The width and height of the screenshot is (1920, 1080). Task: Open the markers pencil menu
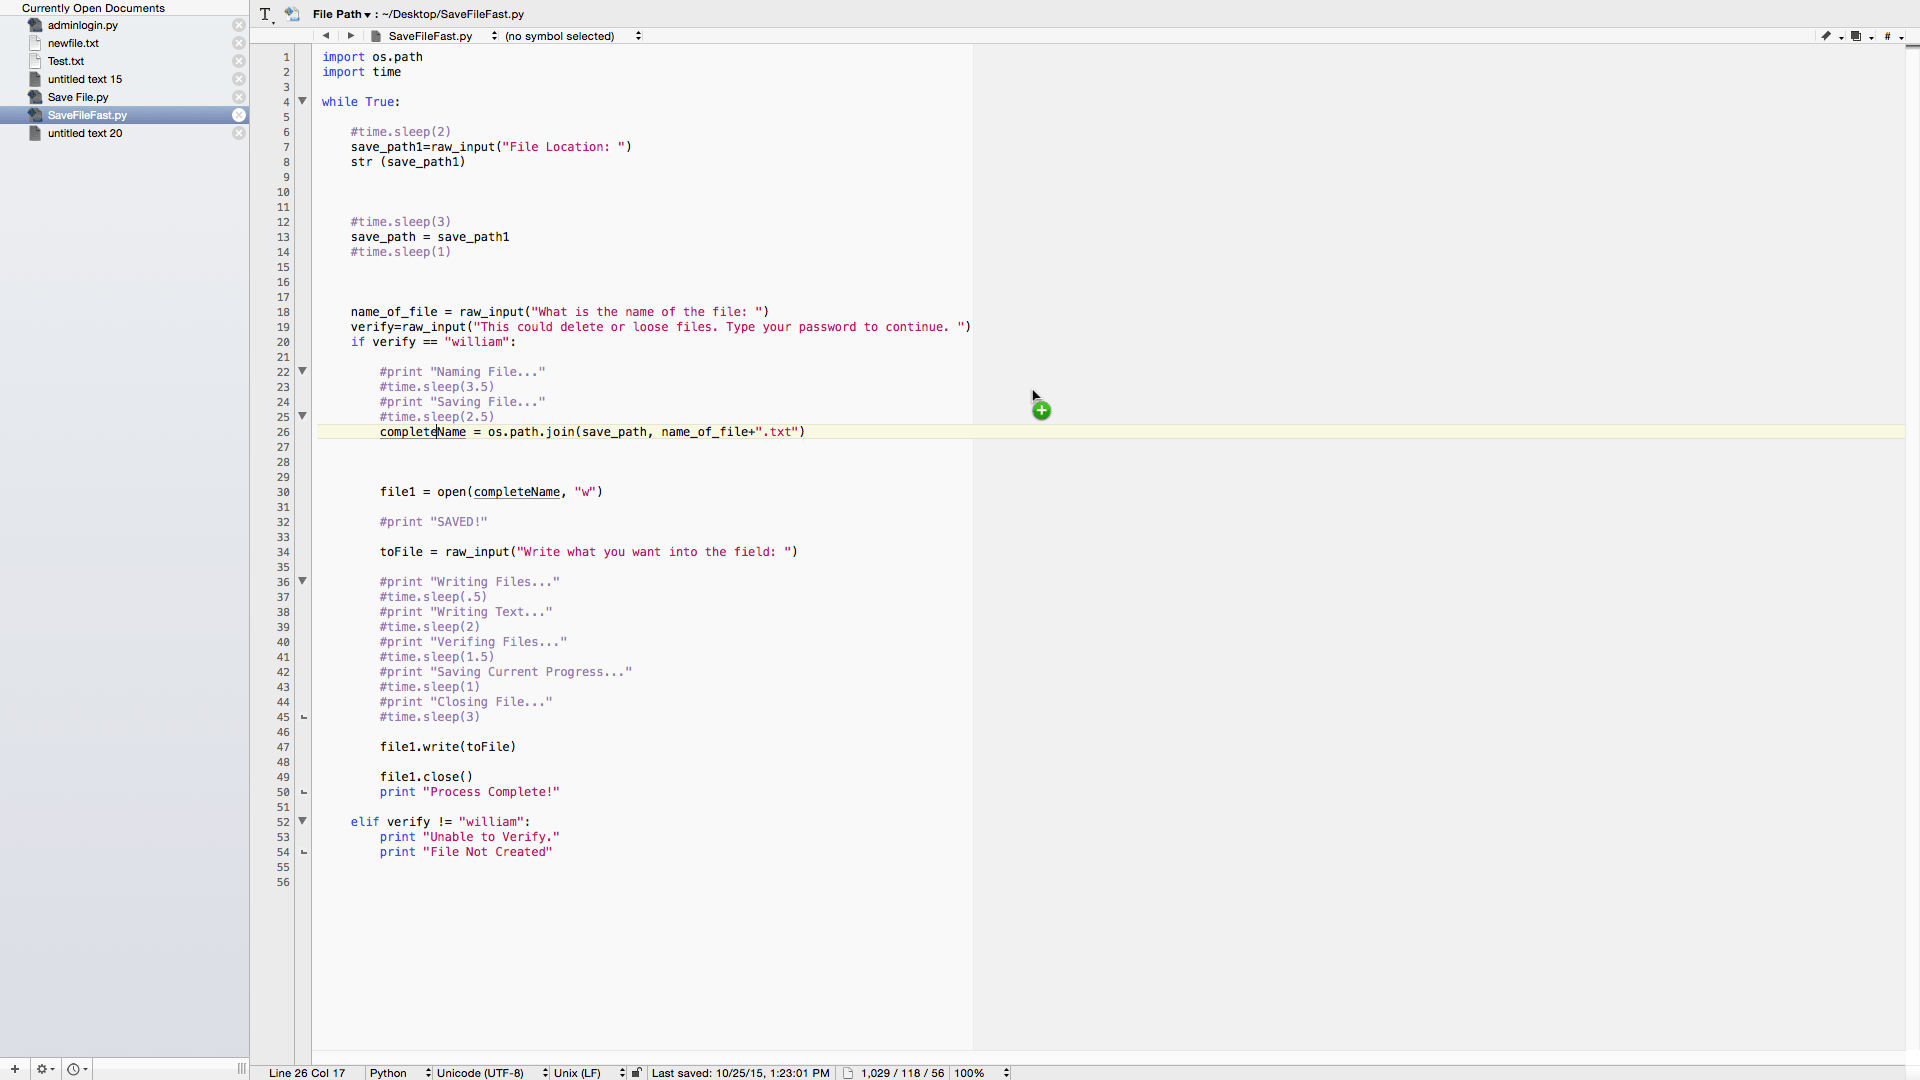tap(1829, 36)
